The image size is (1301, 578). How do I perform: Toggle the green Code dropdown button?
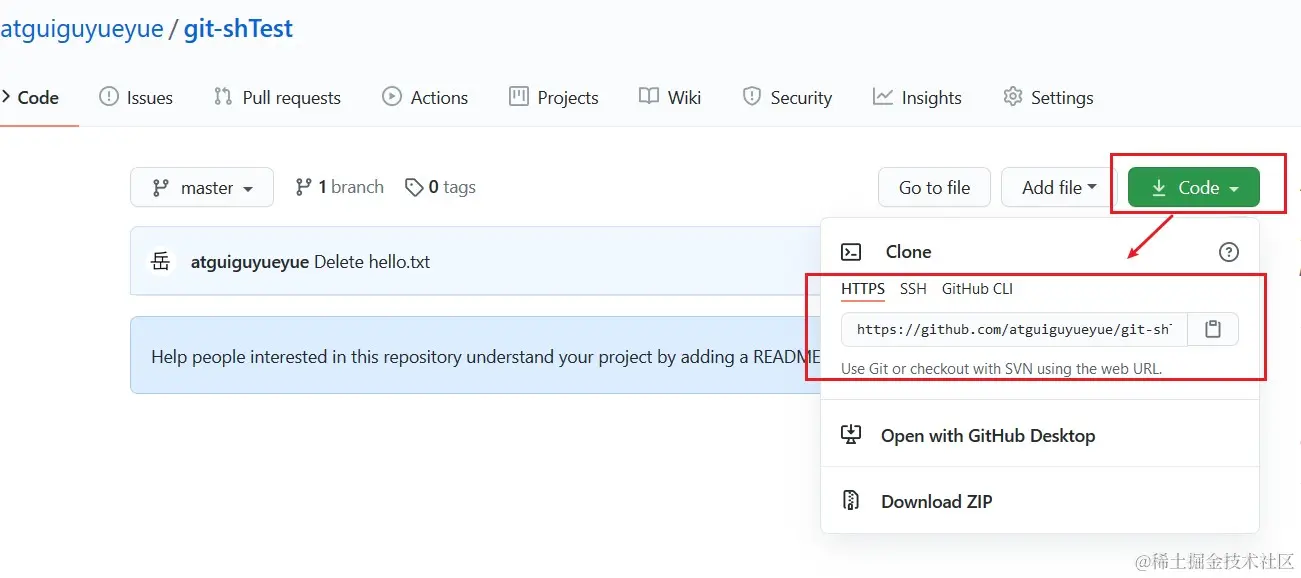click(1194, 187)
